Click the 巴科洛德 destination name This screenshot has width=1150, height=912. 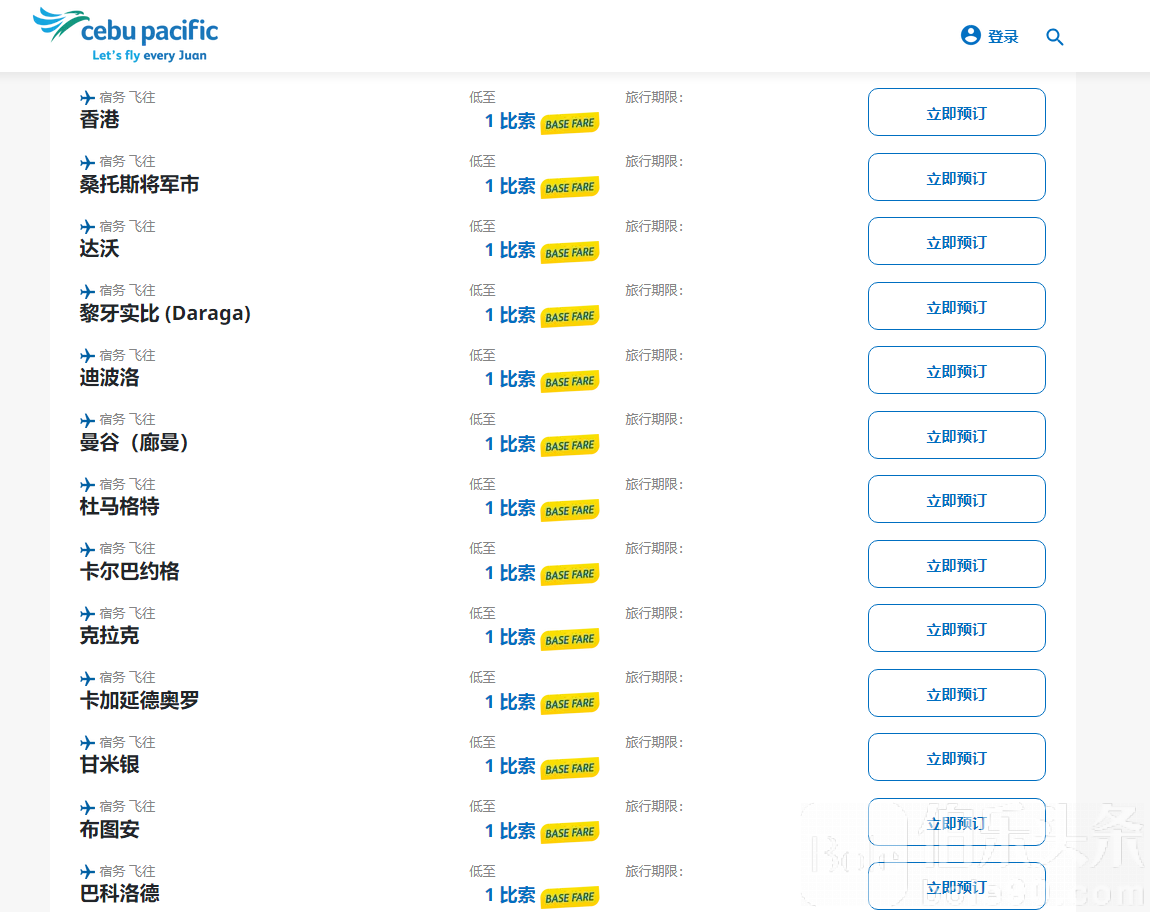120,893
